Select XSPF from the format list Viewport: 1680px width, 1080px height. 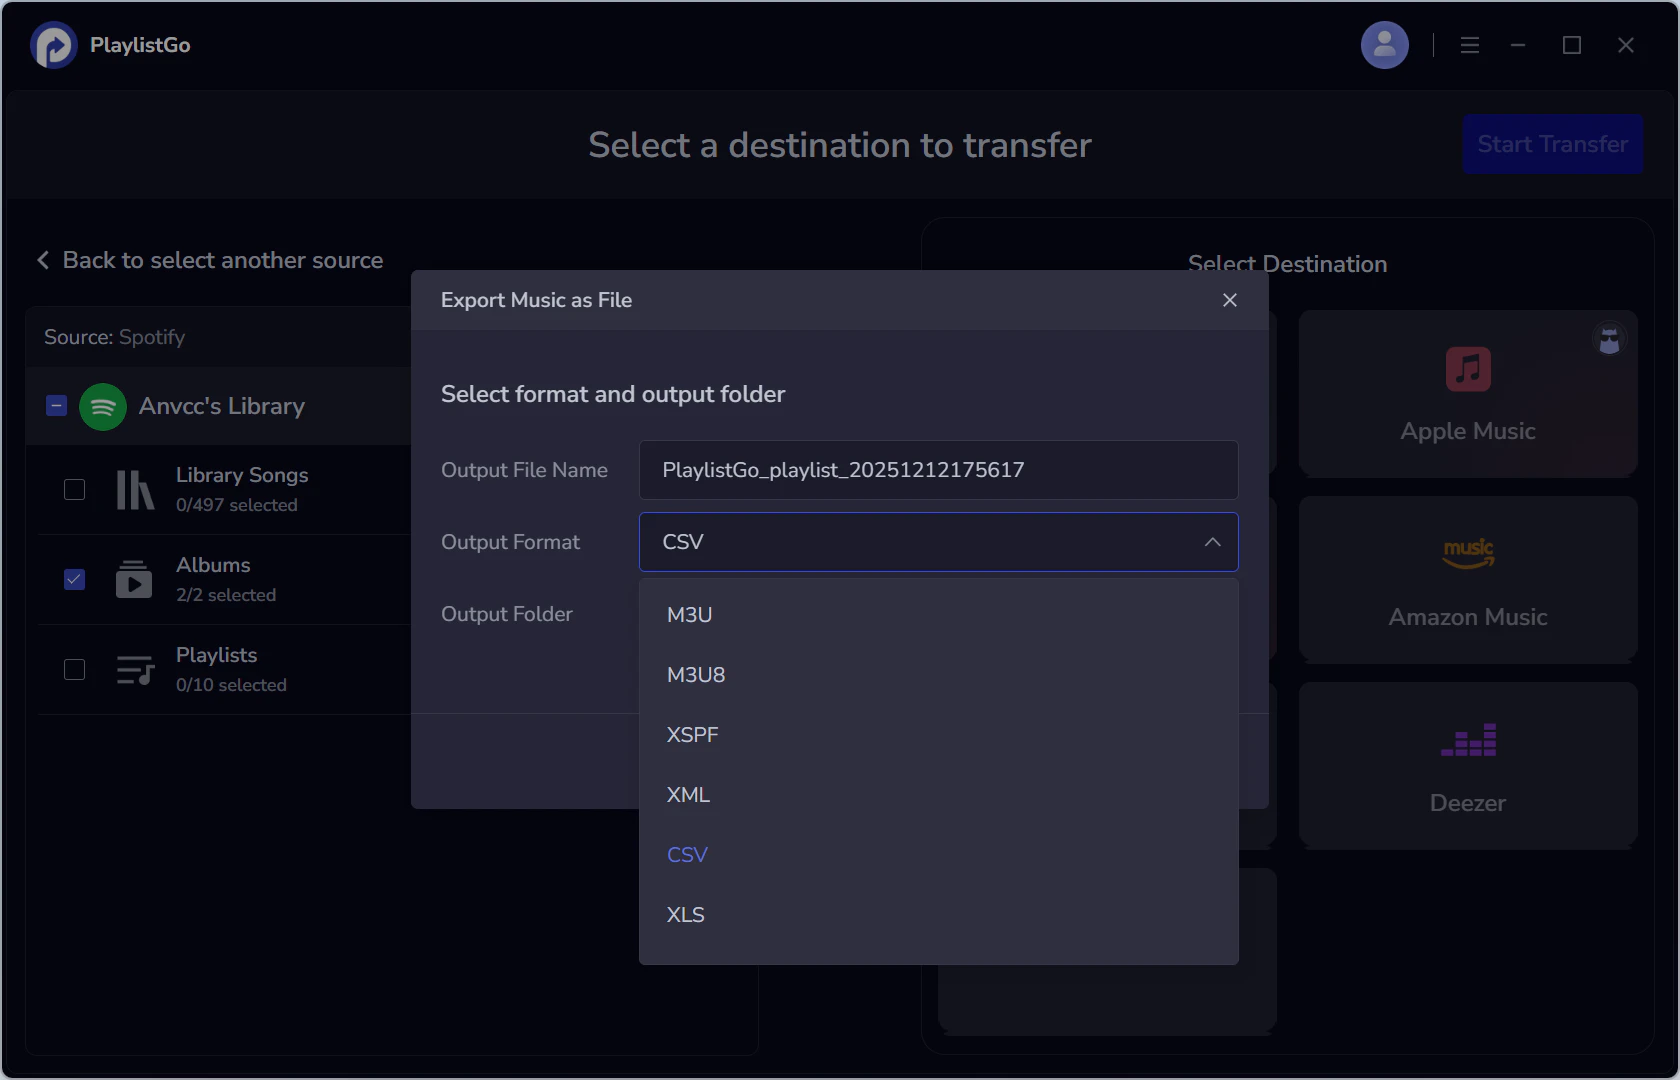tap(692, 734)
